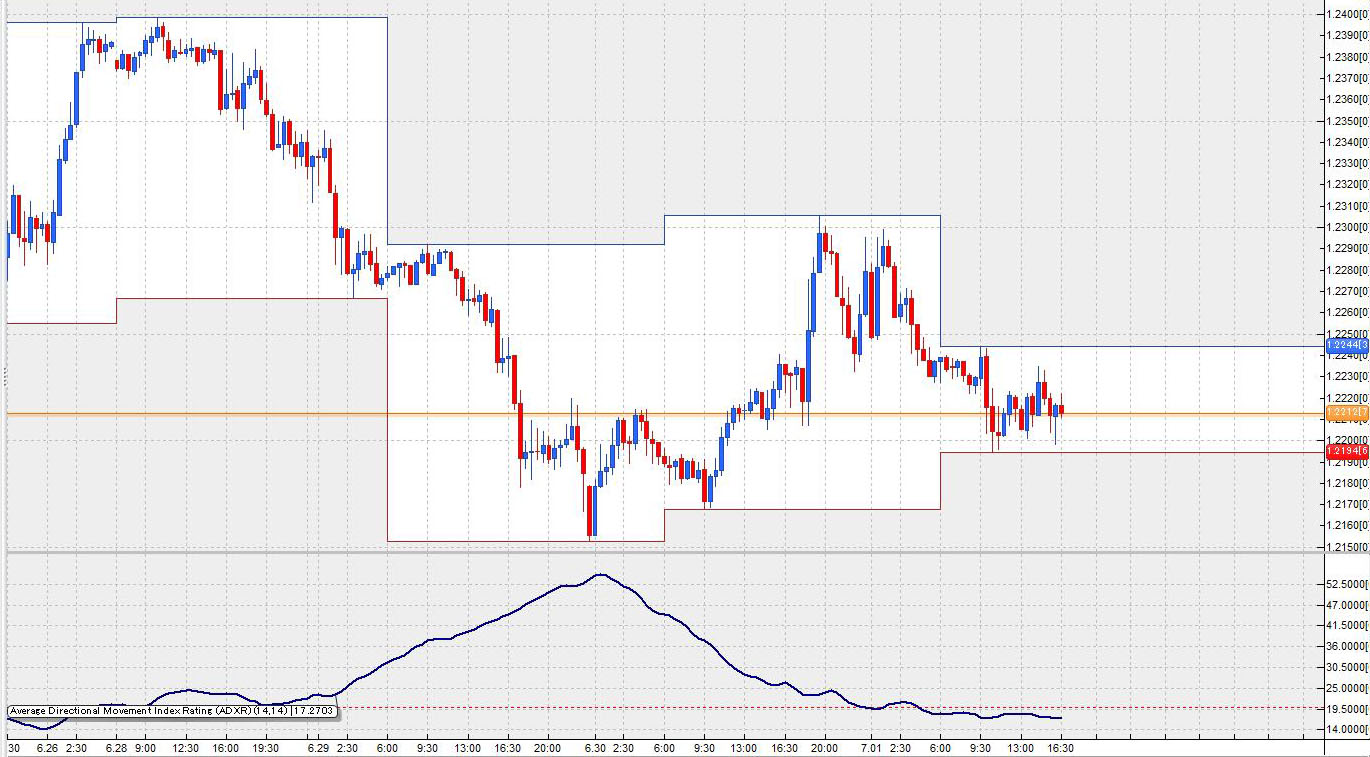Click the 1.2360 price axis label
The height and width of the screenshot is (757, 1370).
click(1348, 99)
